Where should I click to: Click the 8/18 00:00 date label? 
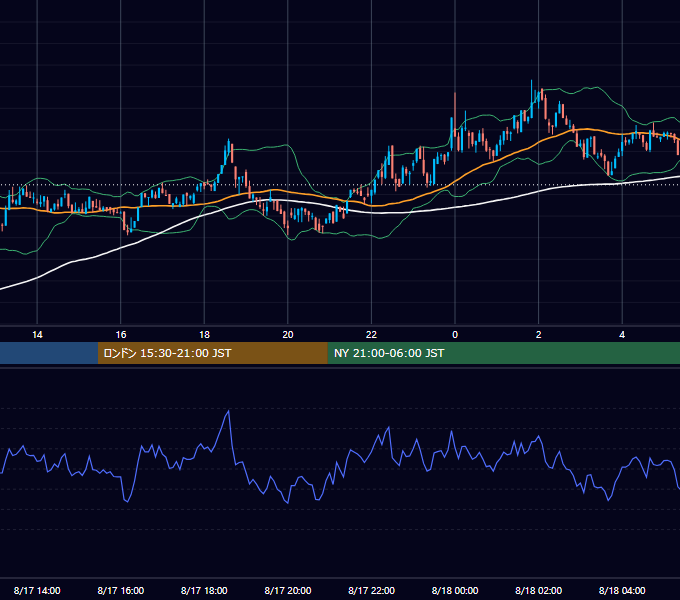(455, 590)
